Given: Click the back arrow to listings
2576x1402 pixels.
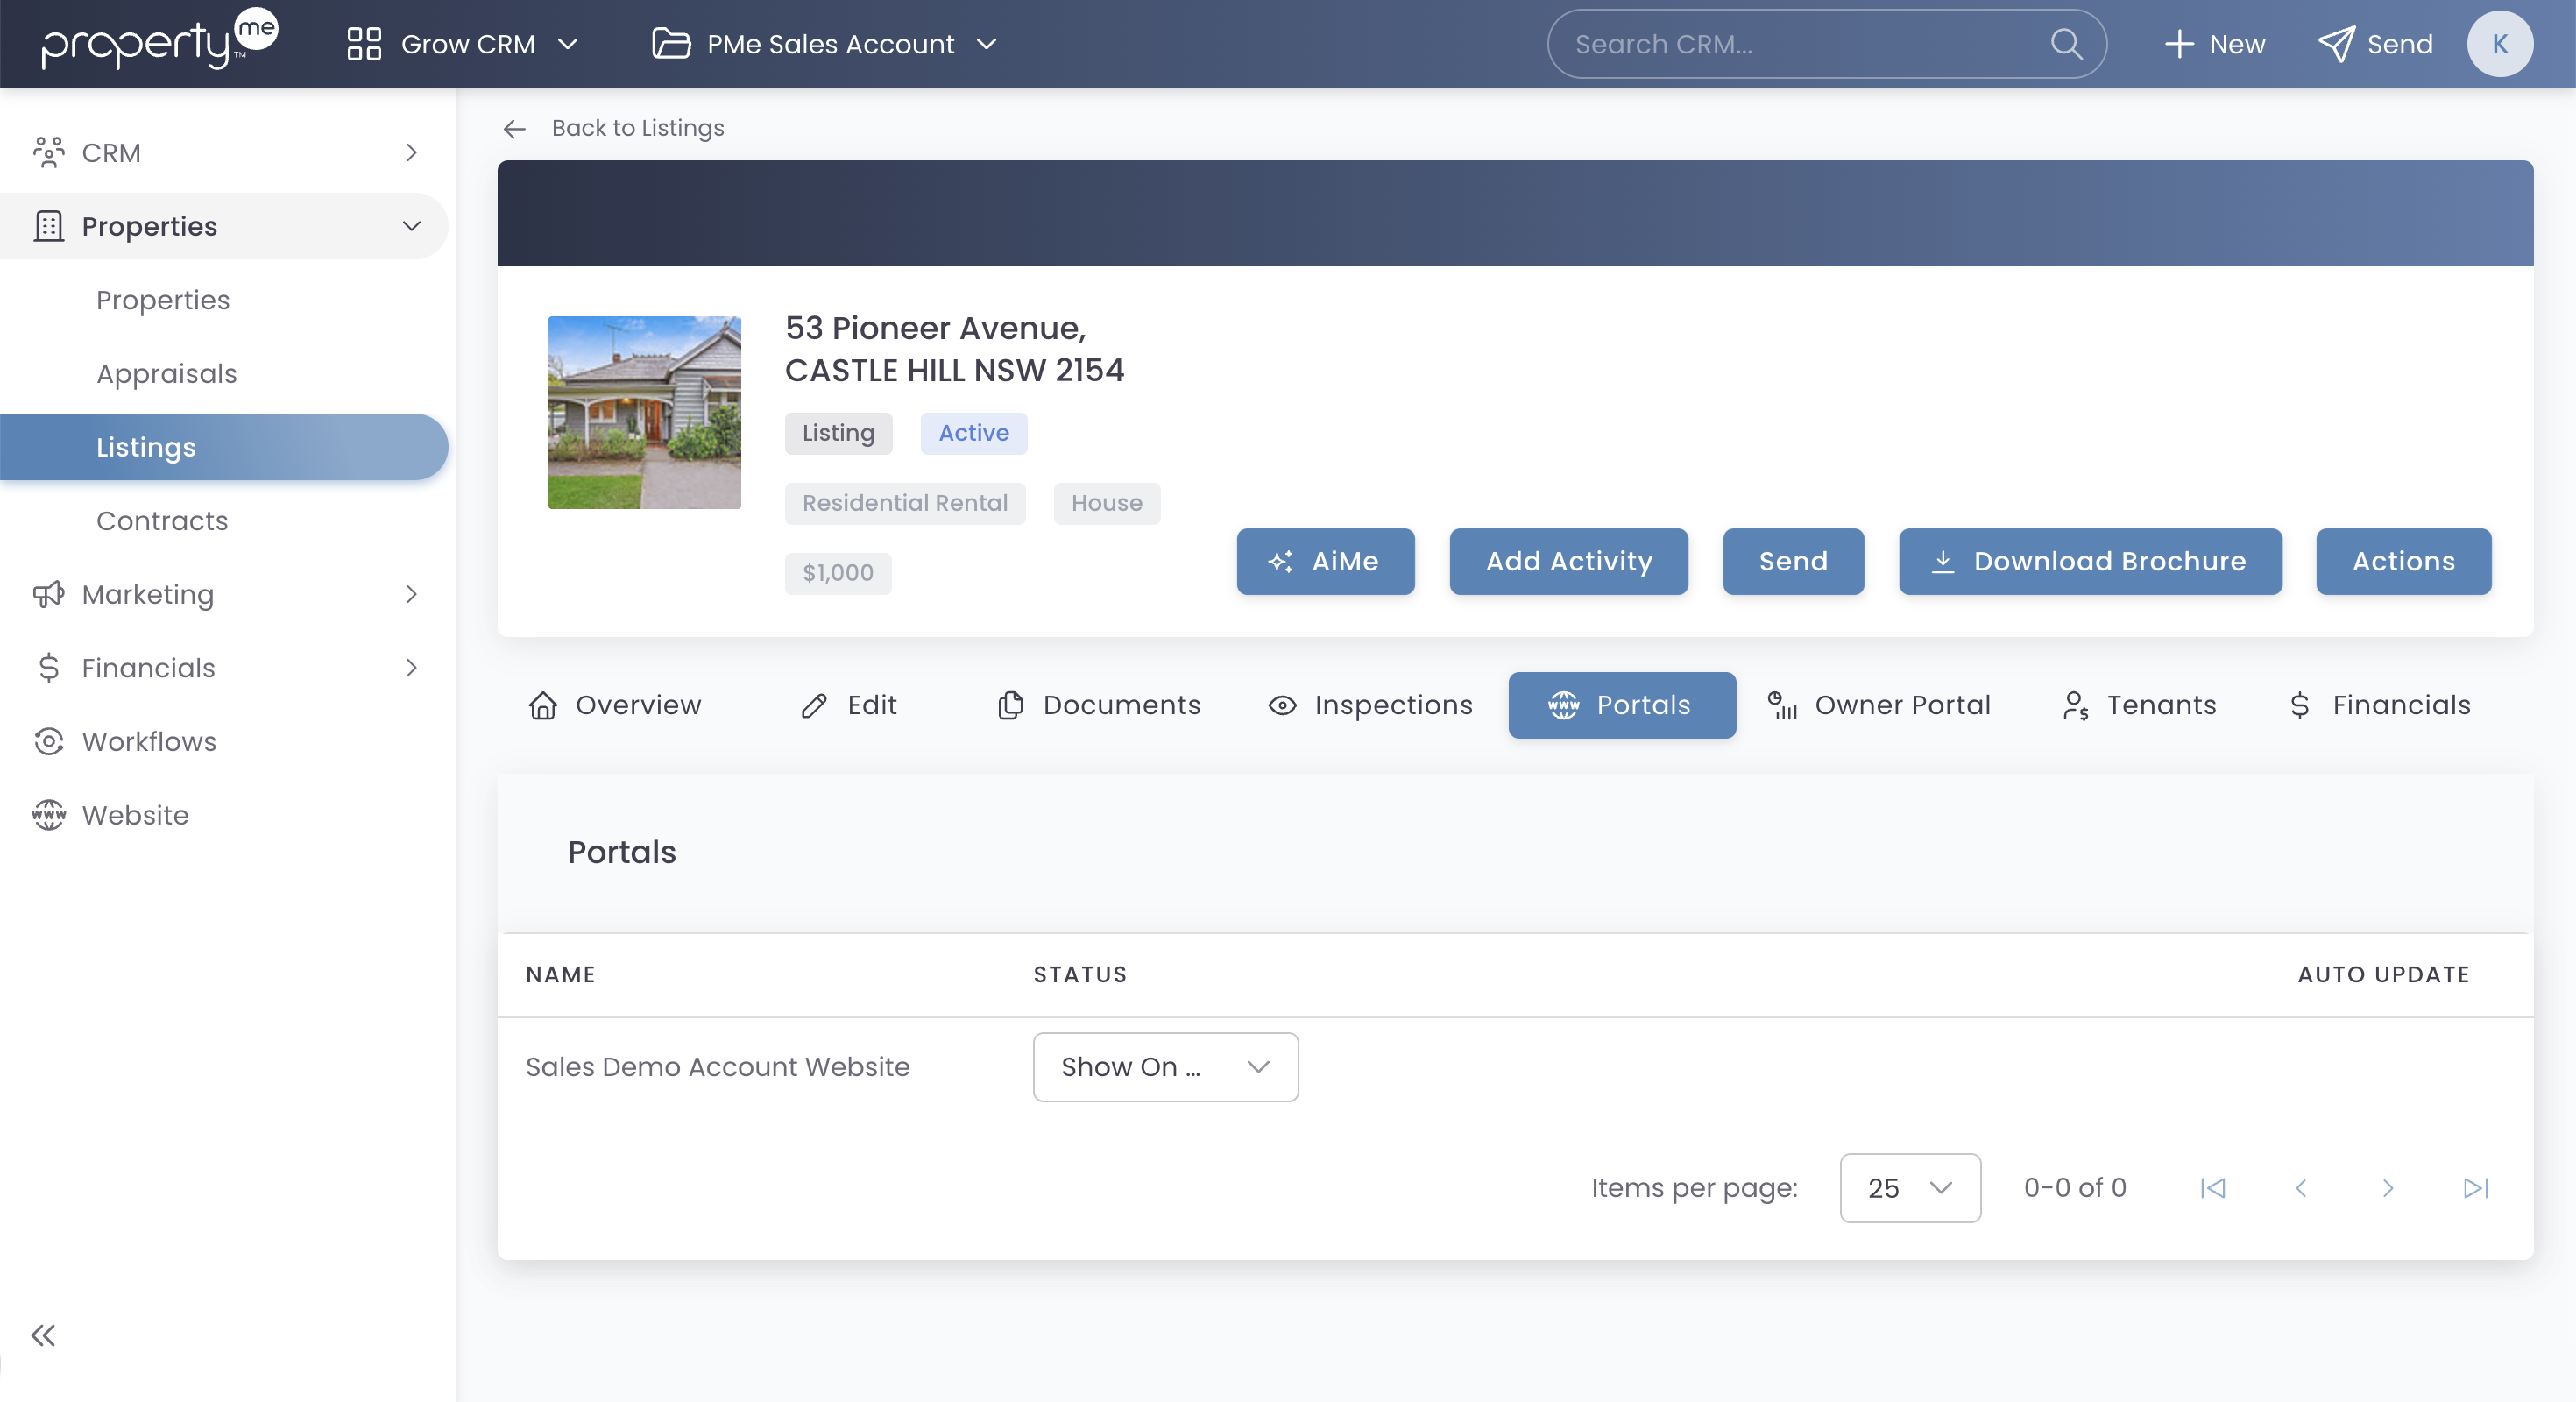Looking at the screenshot, I should 514,129.
